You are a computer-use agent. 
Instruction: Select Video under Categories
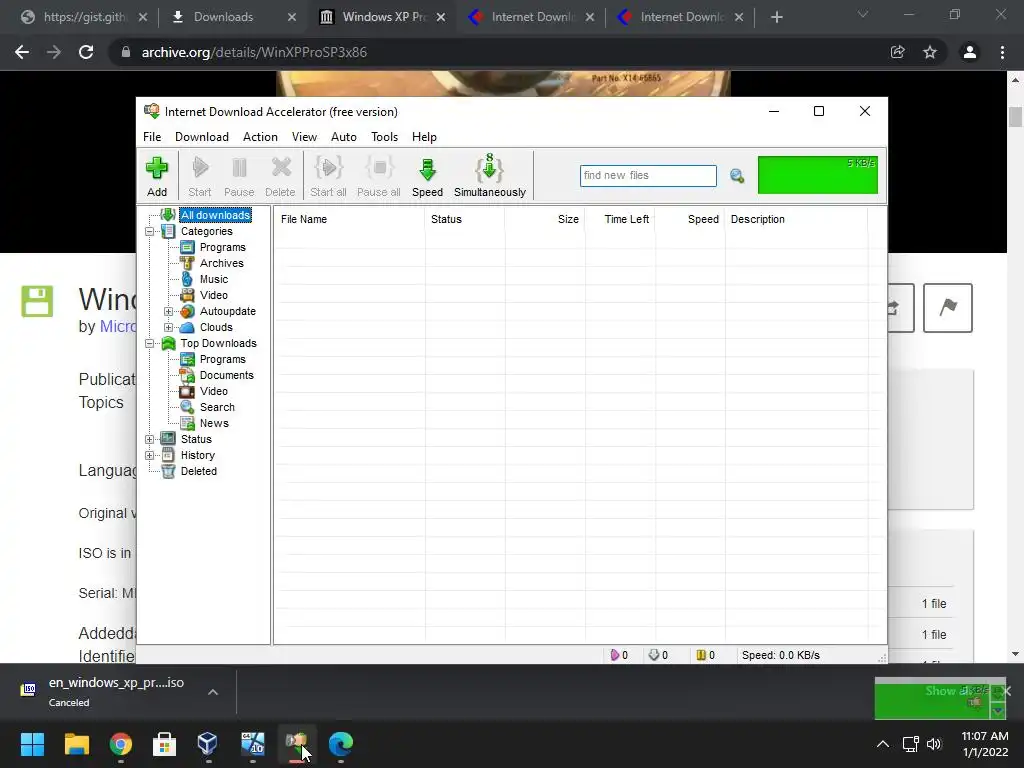click(x=214, y=295)
